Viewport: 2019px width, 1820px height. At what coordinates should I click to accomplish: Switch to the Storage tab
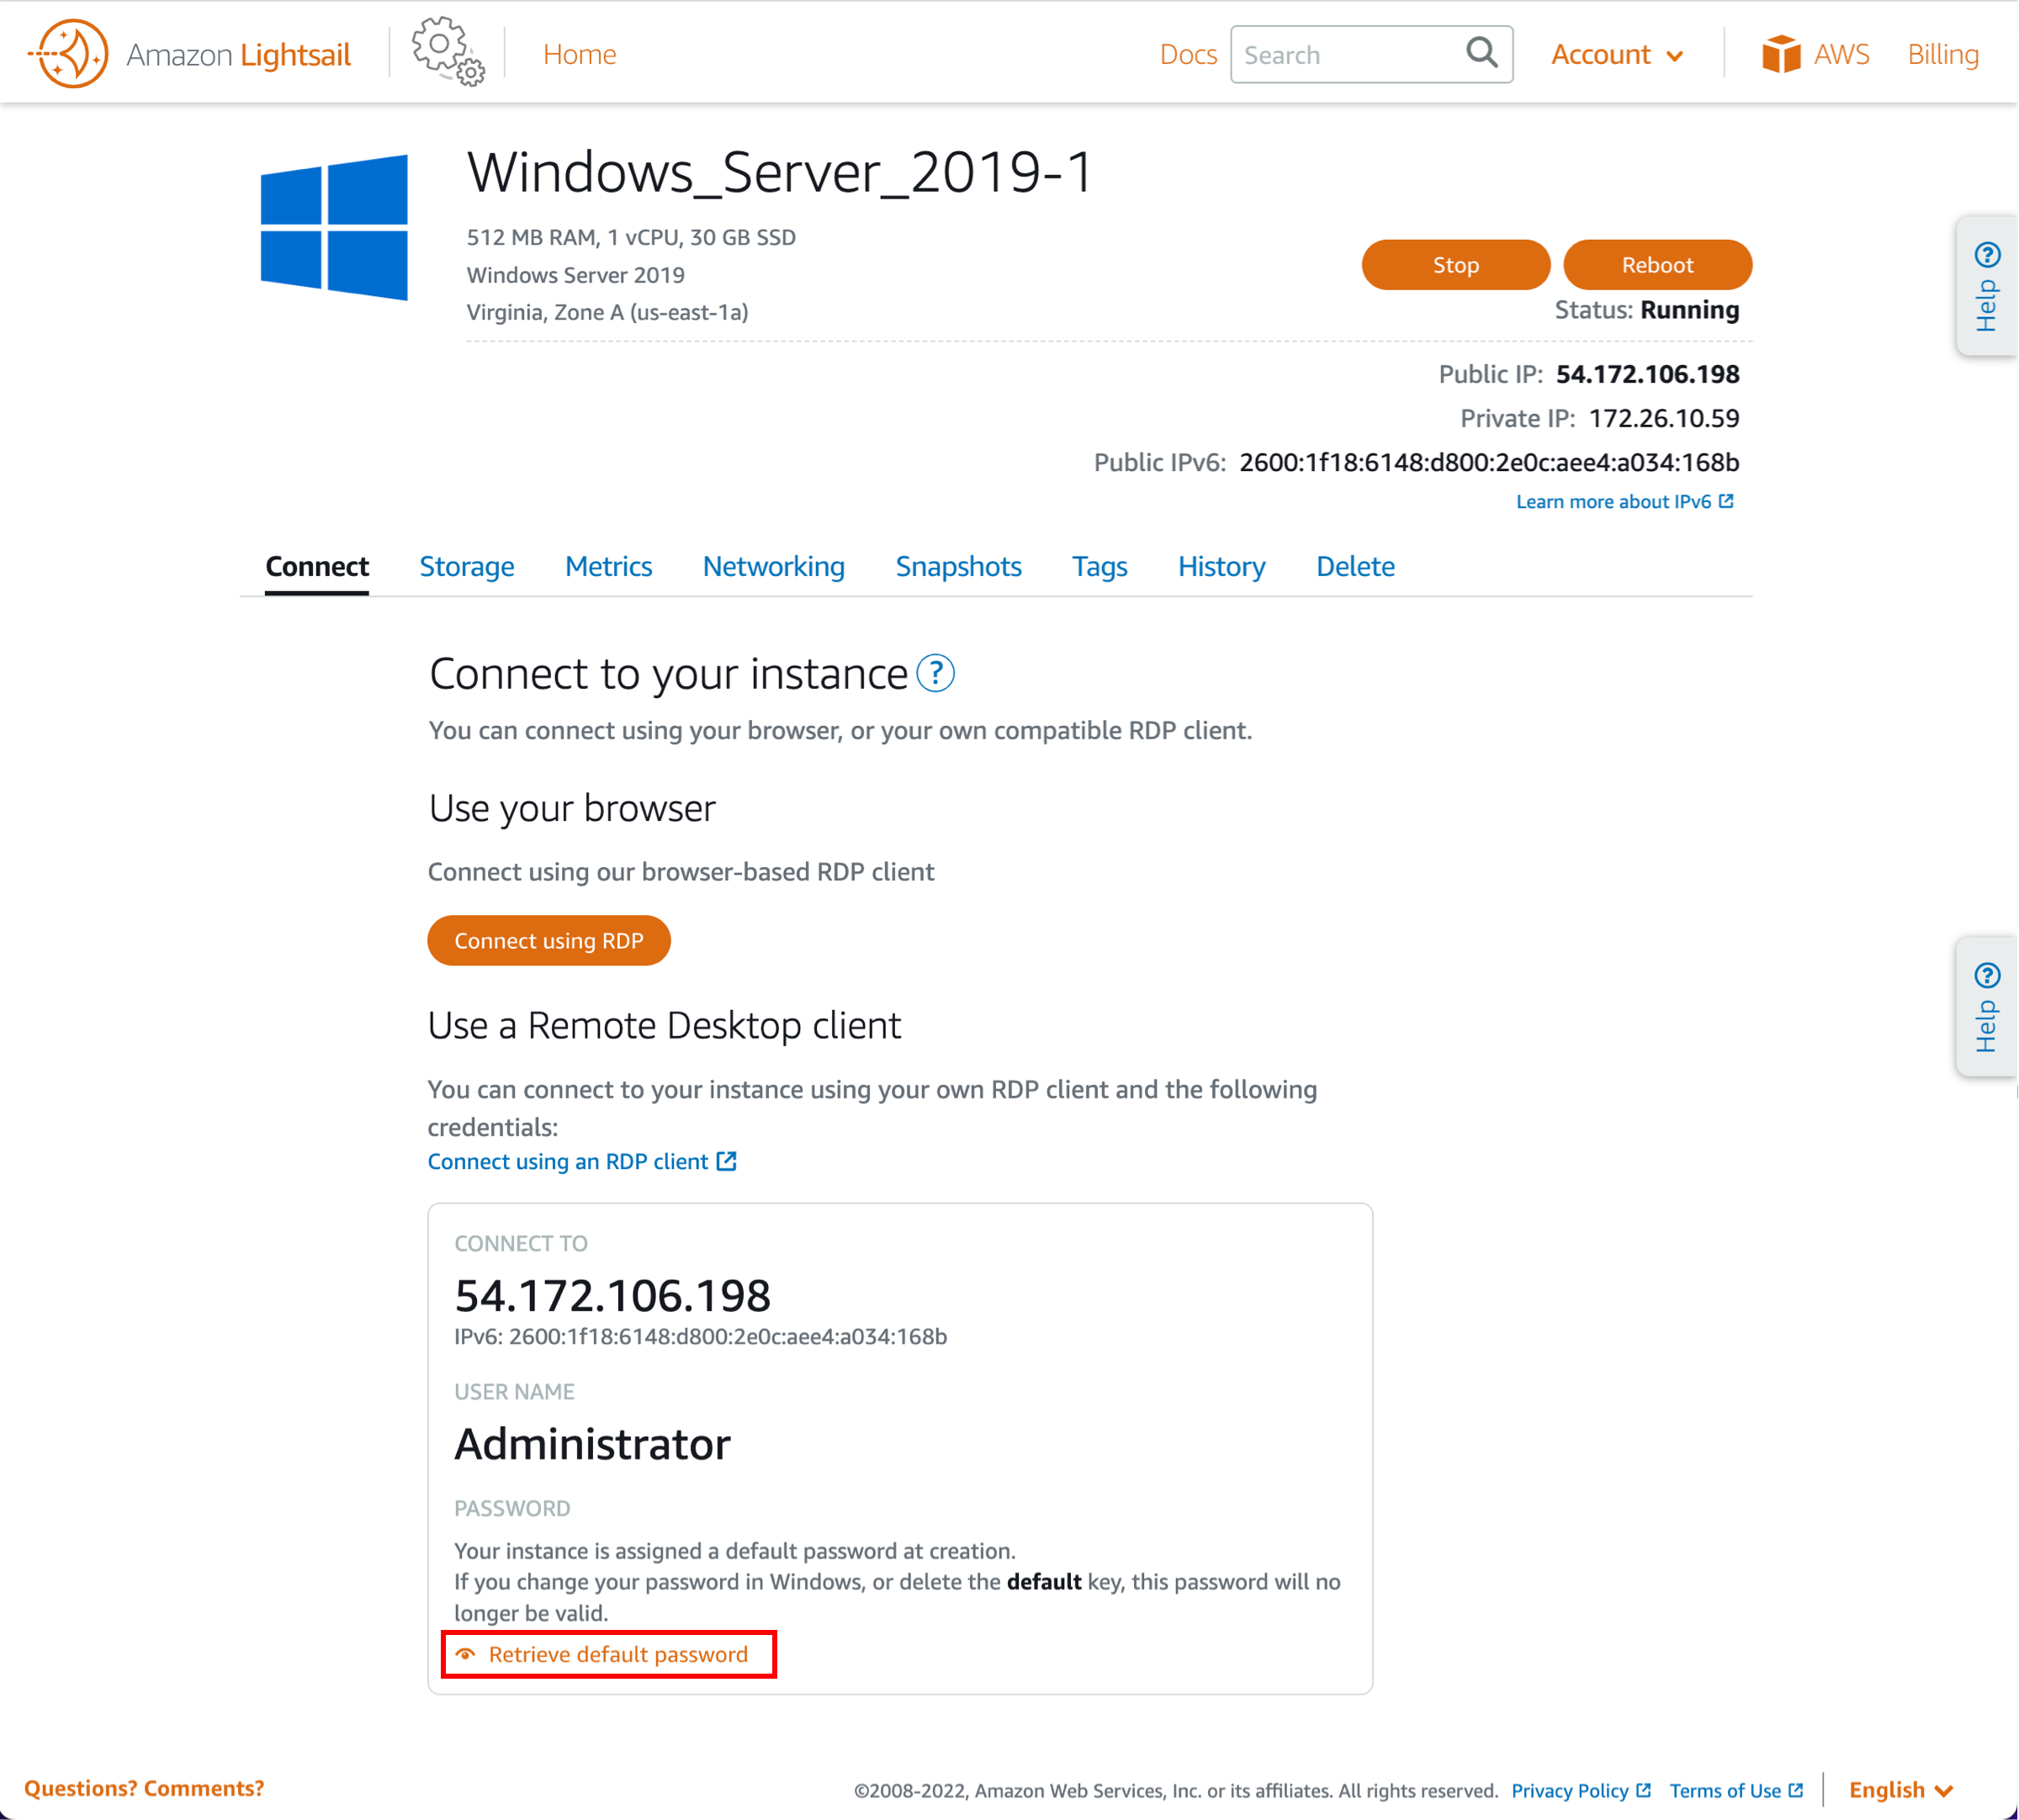tap(467, 566)
